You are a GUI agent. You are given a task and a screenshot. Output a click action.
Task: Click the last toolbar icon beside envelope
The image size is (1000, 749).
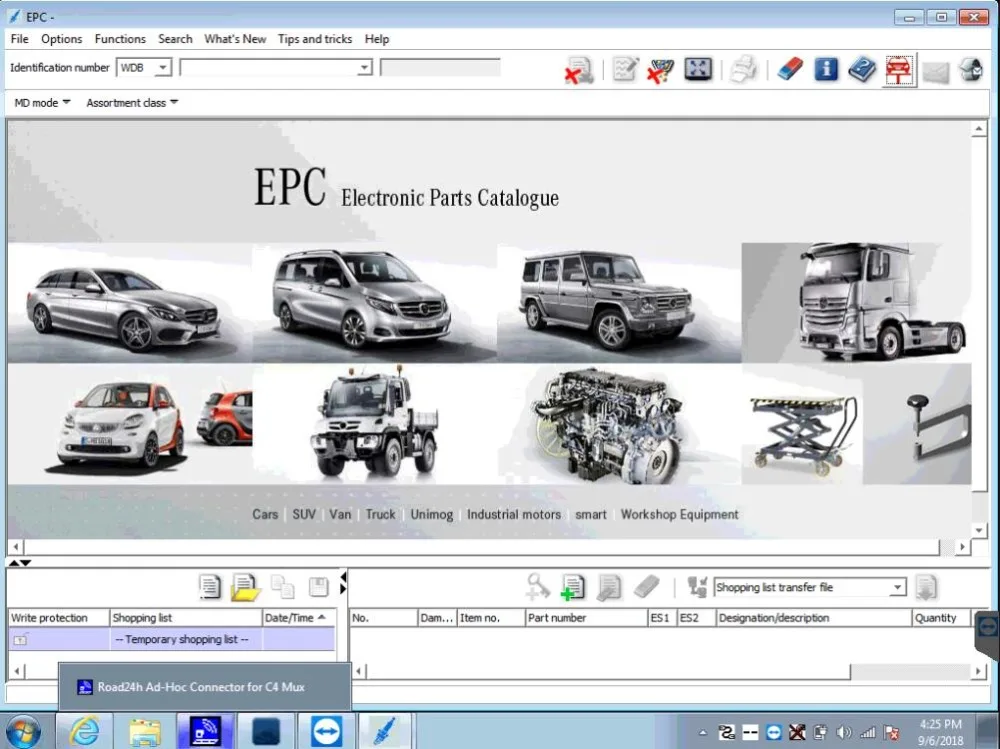click(971, 70)
